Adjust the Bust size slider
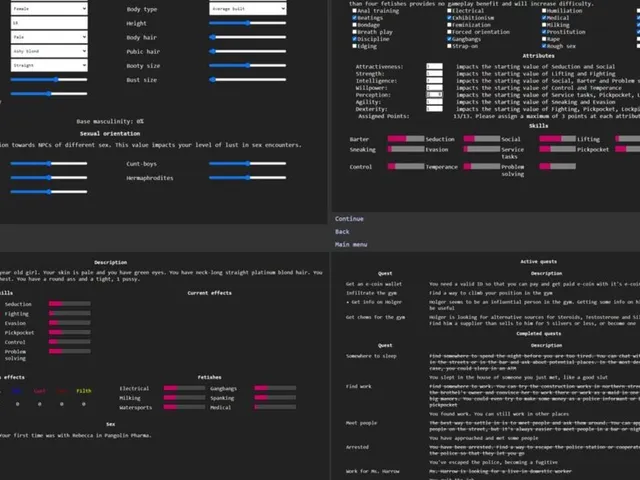 247,80
